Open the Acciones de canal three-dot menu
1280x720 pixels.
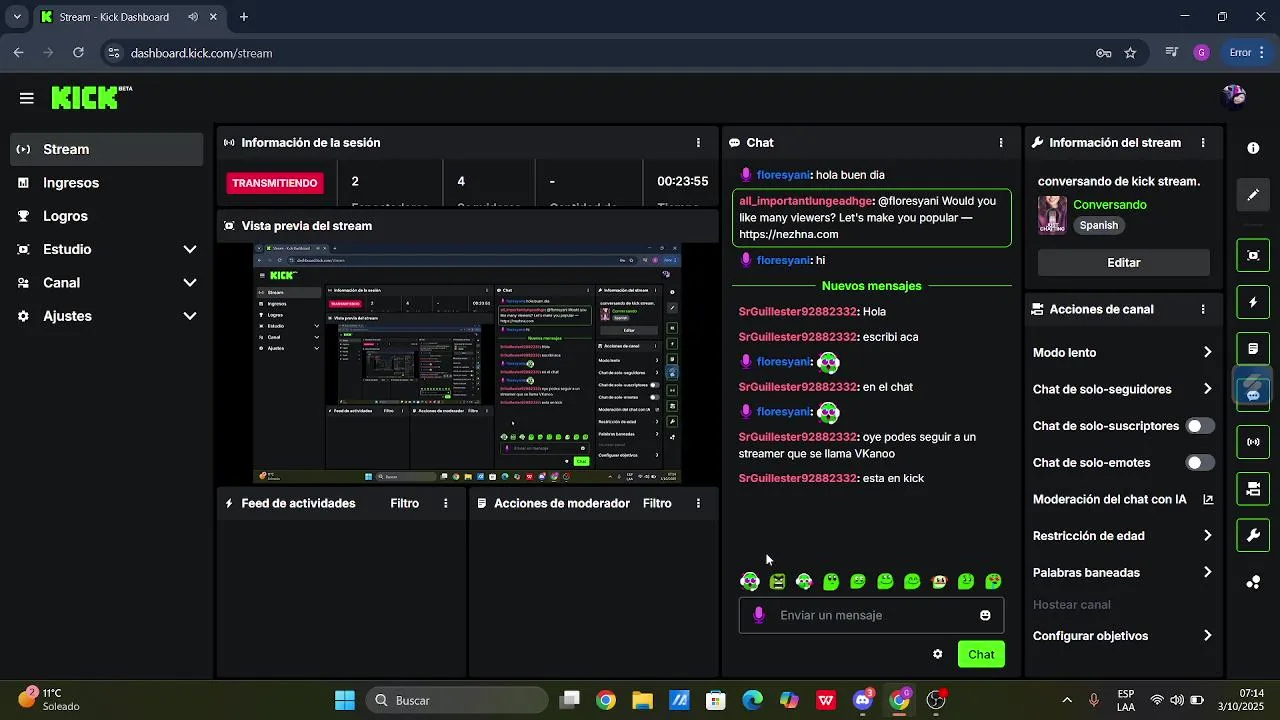click(1203, 310)
